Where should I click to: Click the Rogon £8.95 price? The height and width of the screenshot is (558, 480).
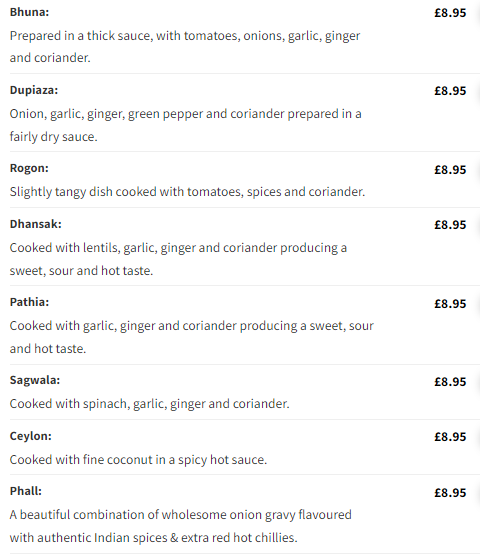(x=450, y=170)
